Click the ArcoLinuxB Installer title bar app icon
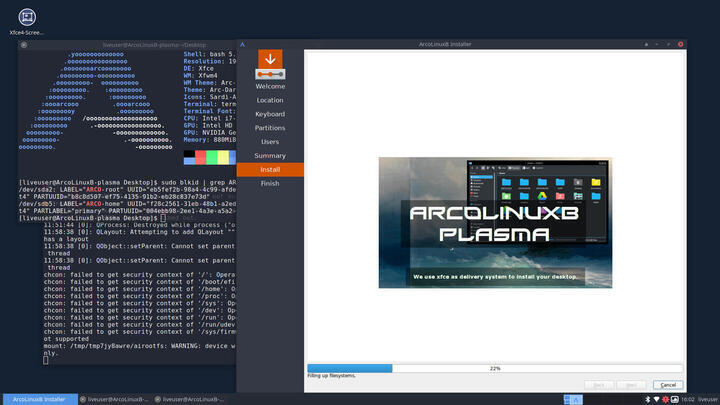This screenshot has height=405, width=720. 242,45
